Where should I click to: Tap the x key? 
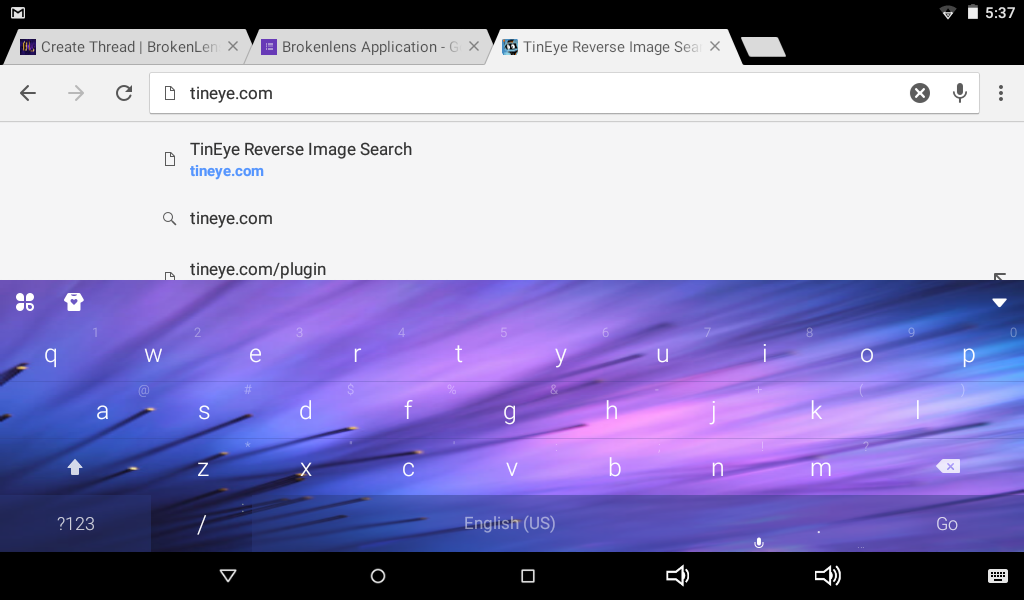click(306, 467)
